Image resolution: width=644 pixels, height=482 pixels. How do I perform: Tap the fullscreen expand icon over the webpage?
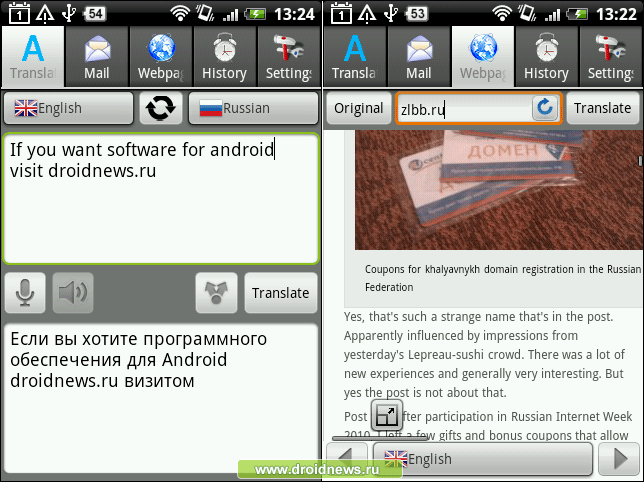tap(387, 415)
